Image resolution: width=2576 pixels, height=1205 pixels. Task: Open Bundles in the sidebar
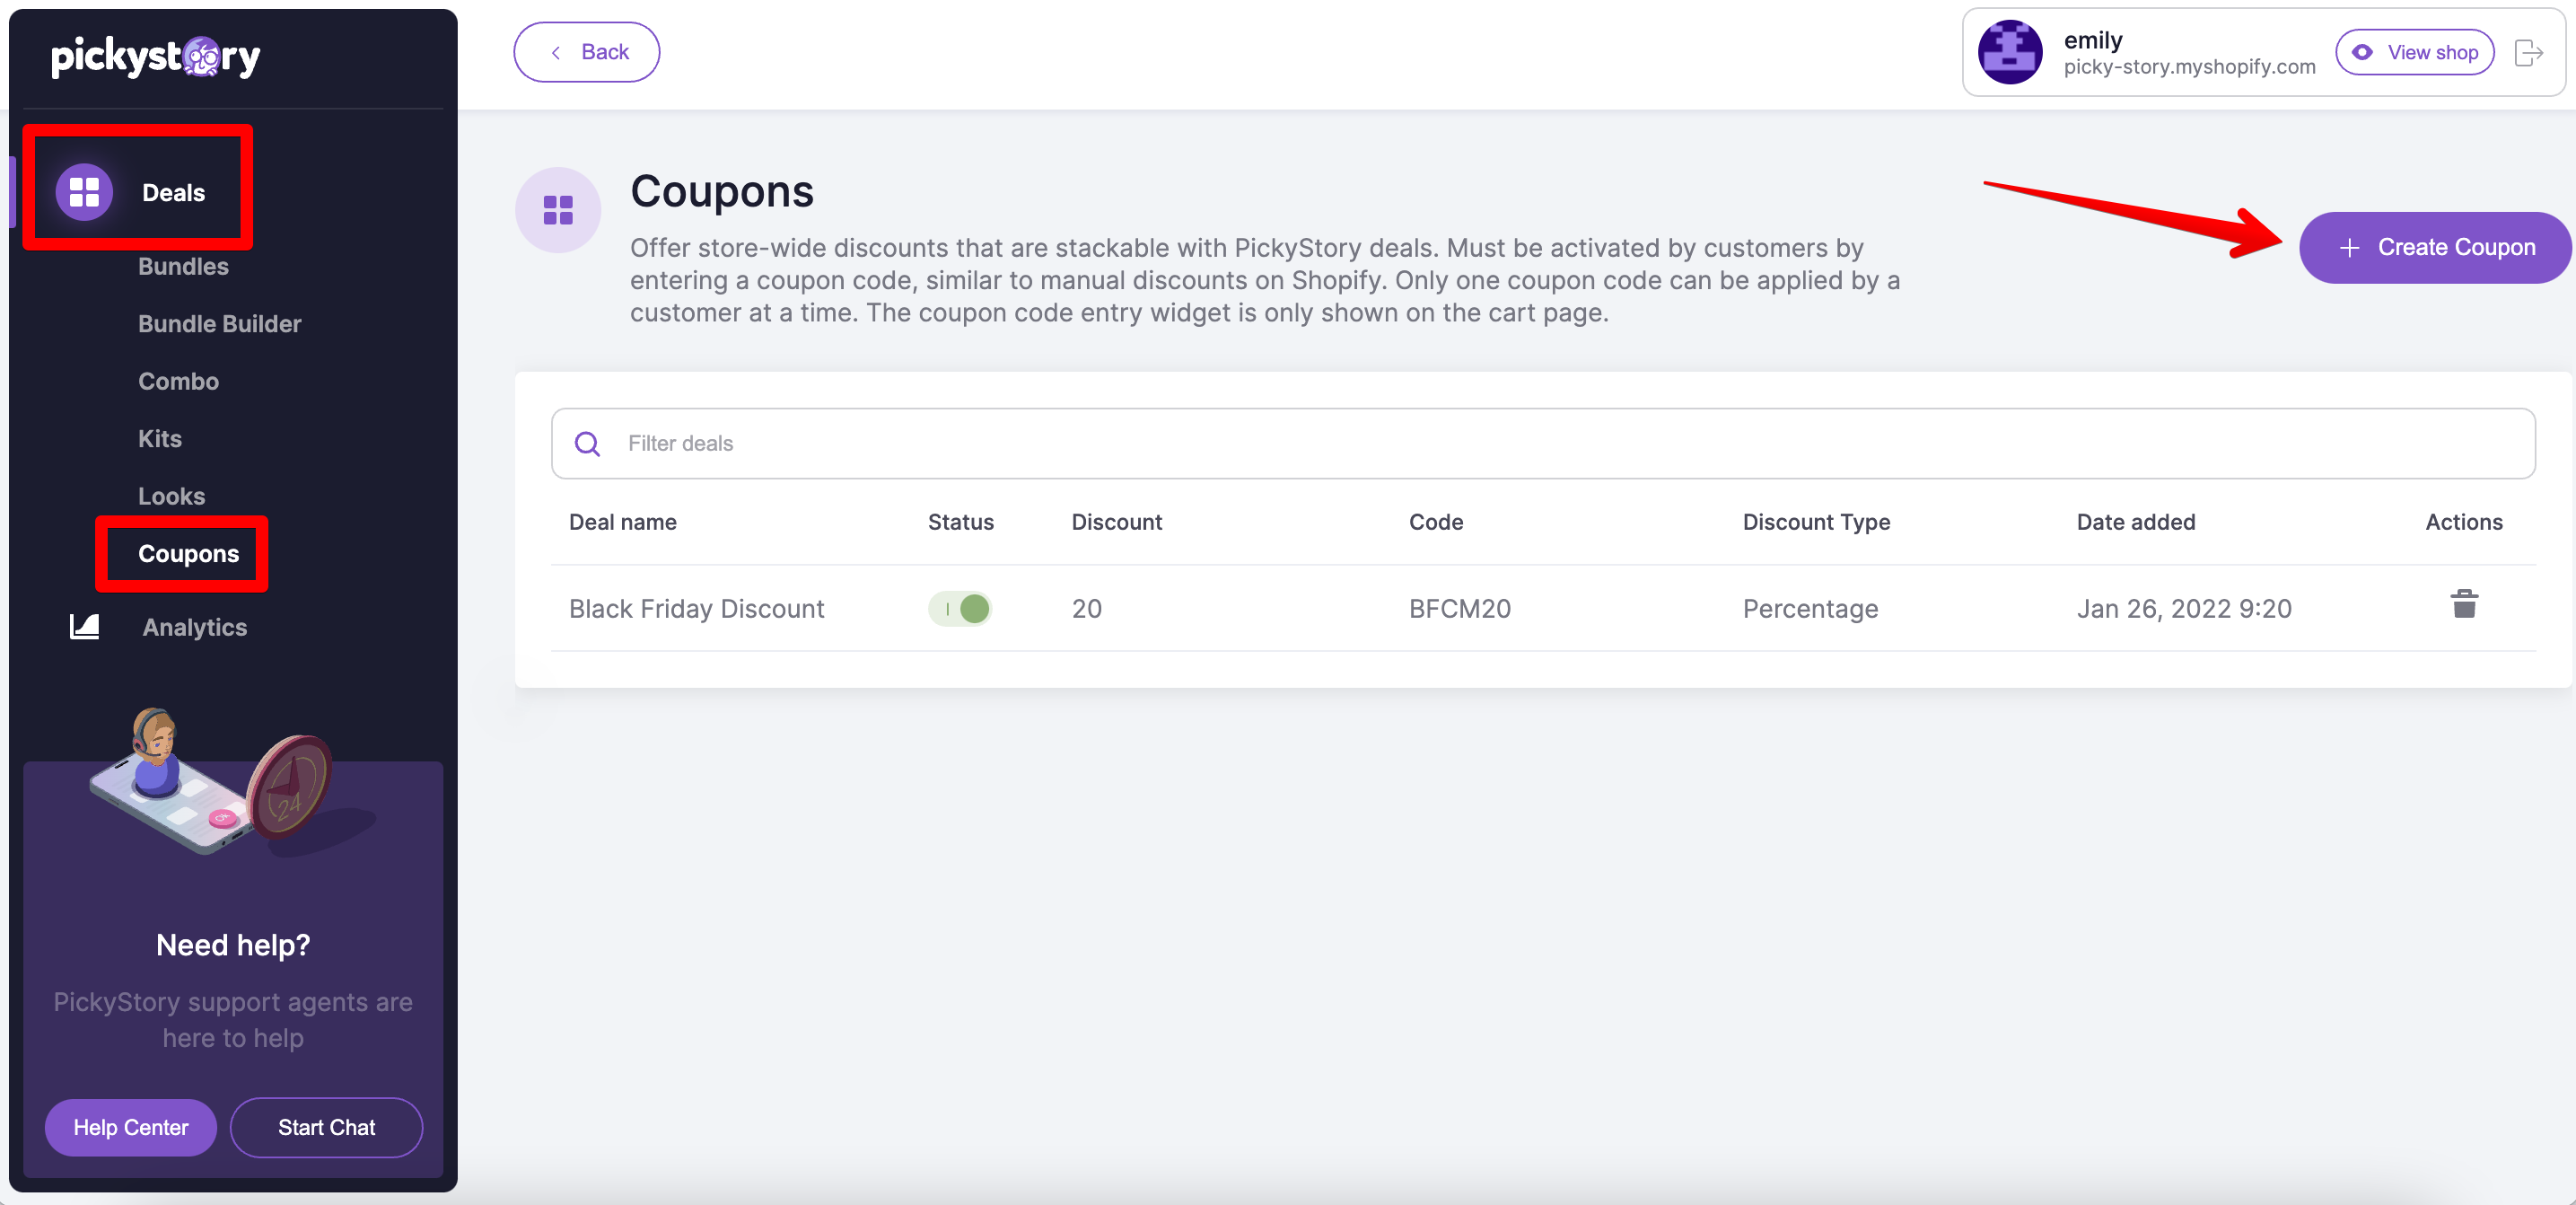183,266
